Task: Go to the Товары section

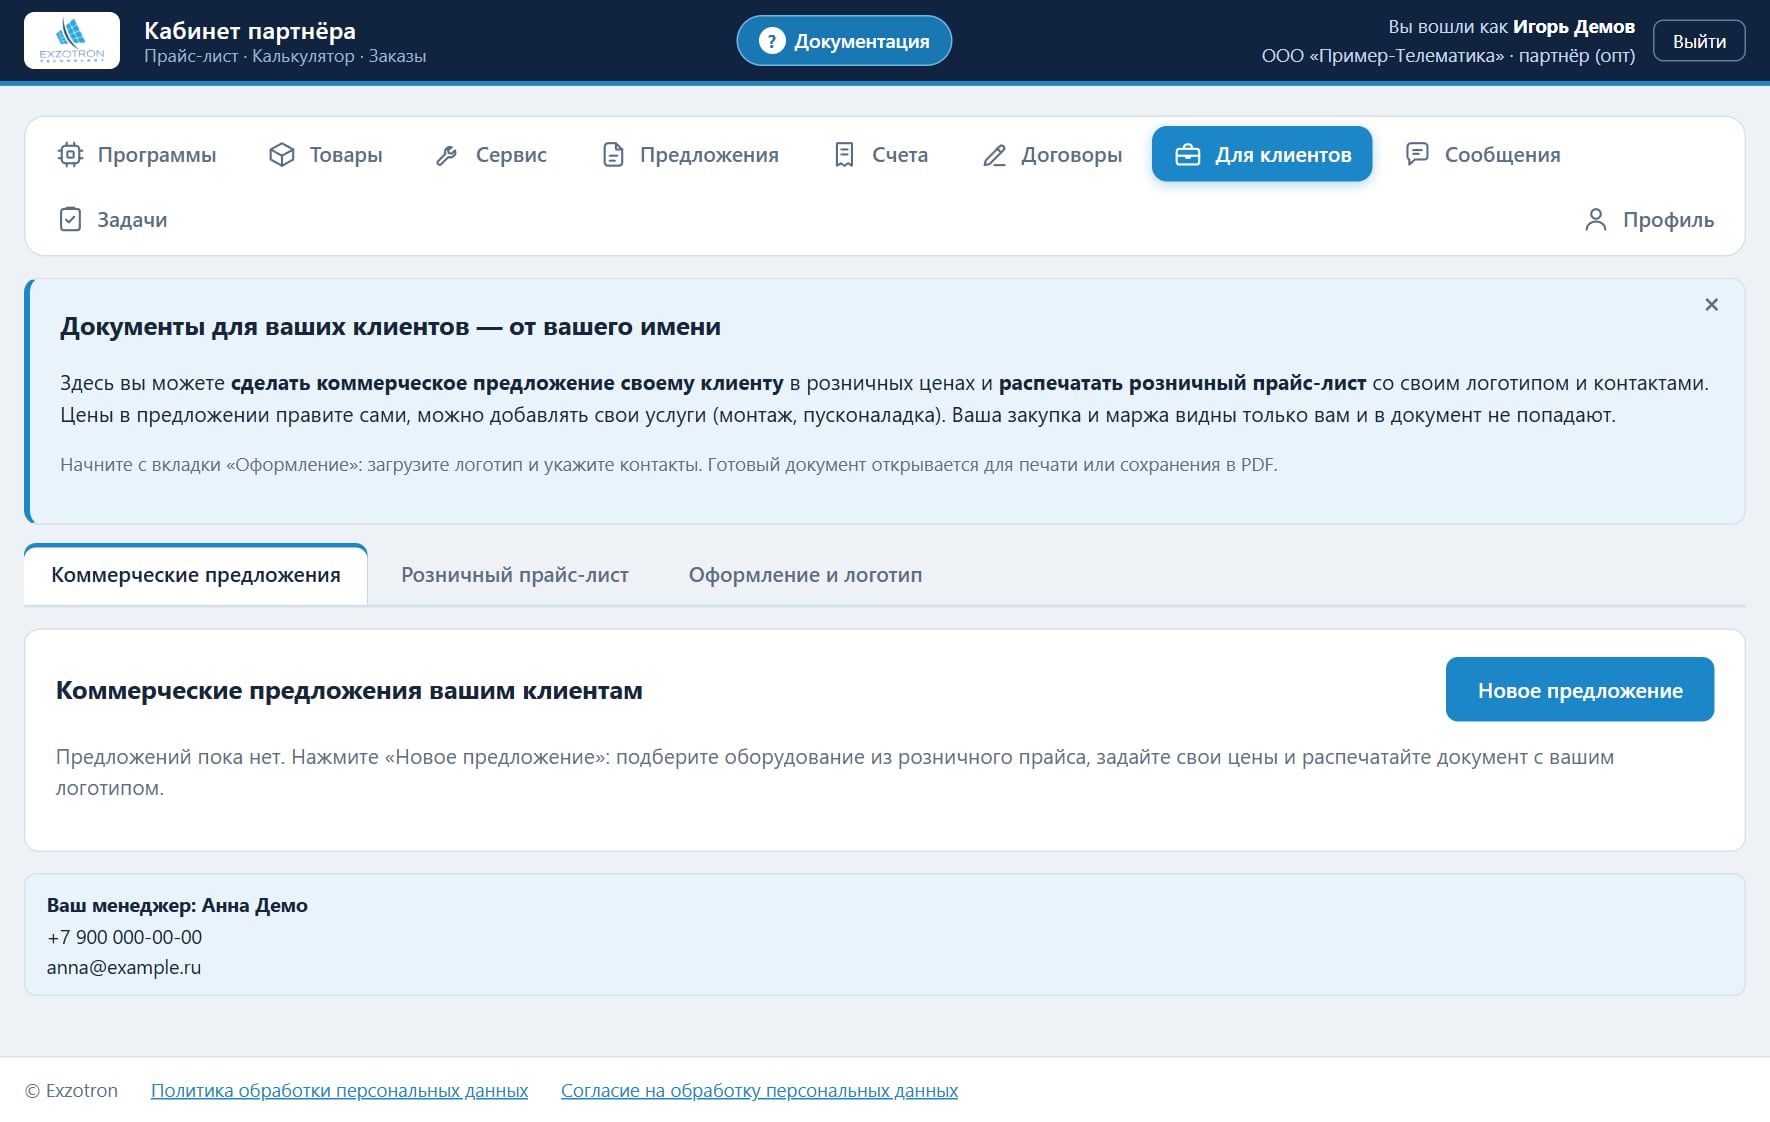Action: pyautogui.click(x=326, y=155)
